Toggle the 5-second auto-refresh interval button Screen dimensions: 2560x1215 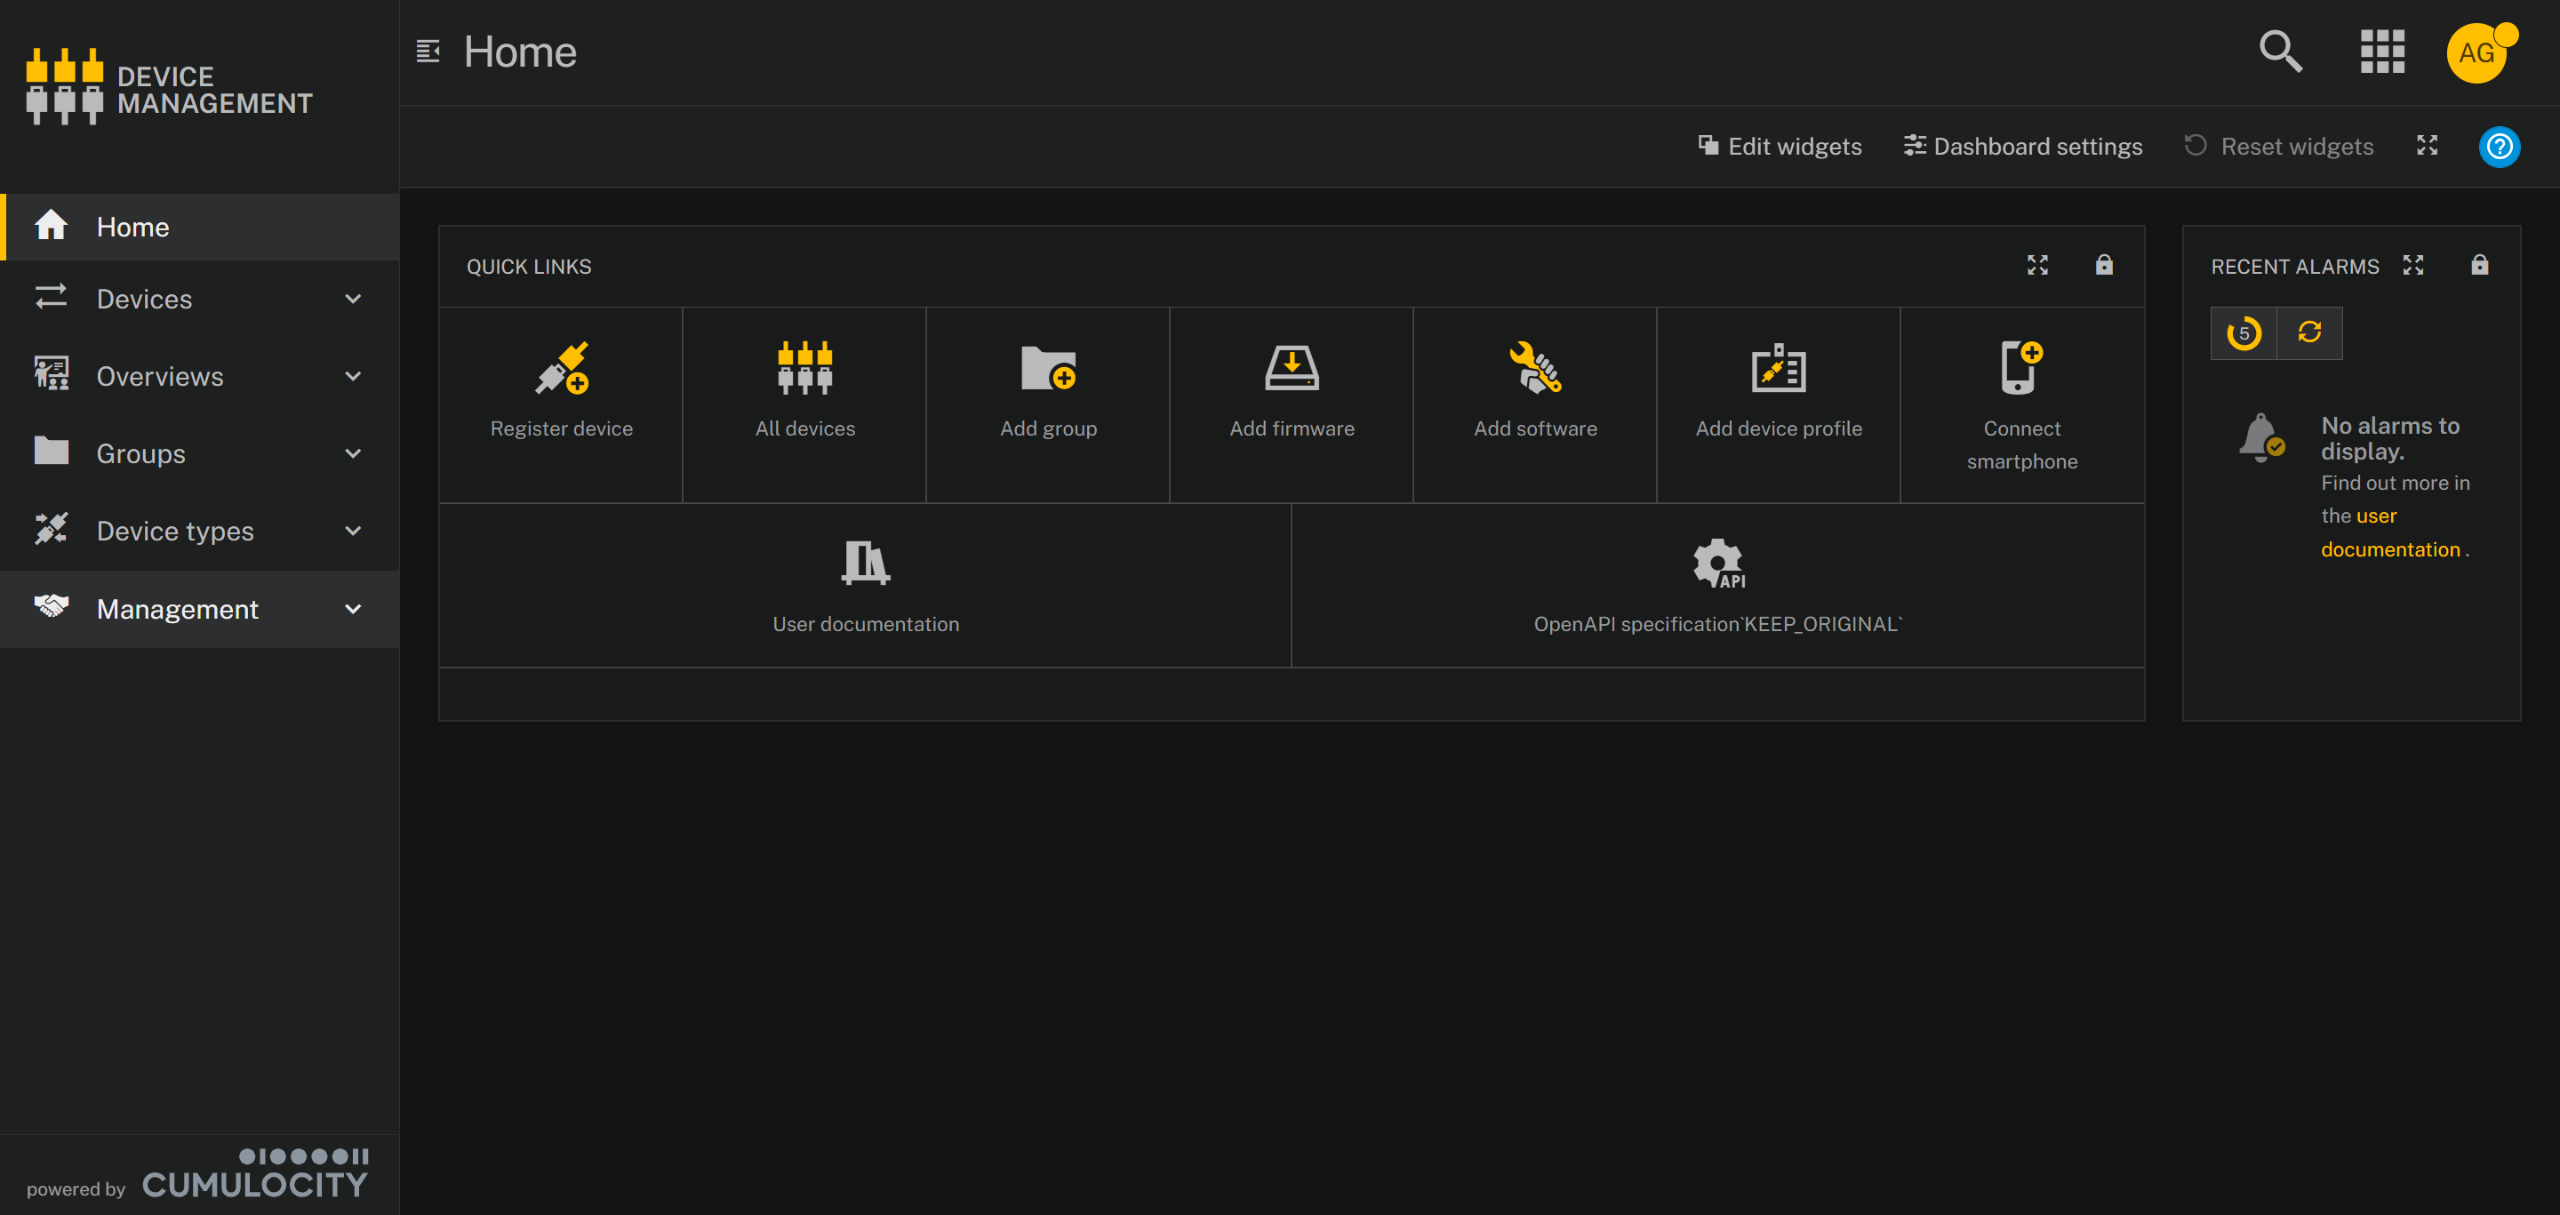tap(2243, 333)
